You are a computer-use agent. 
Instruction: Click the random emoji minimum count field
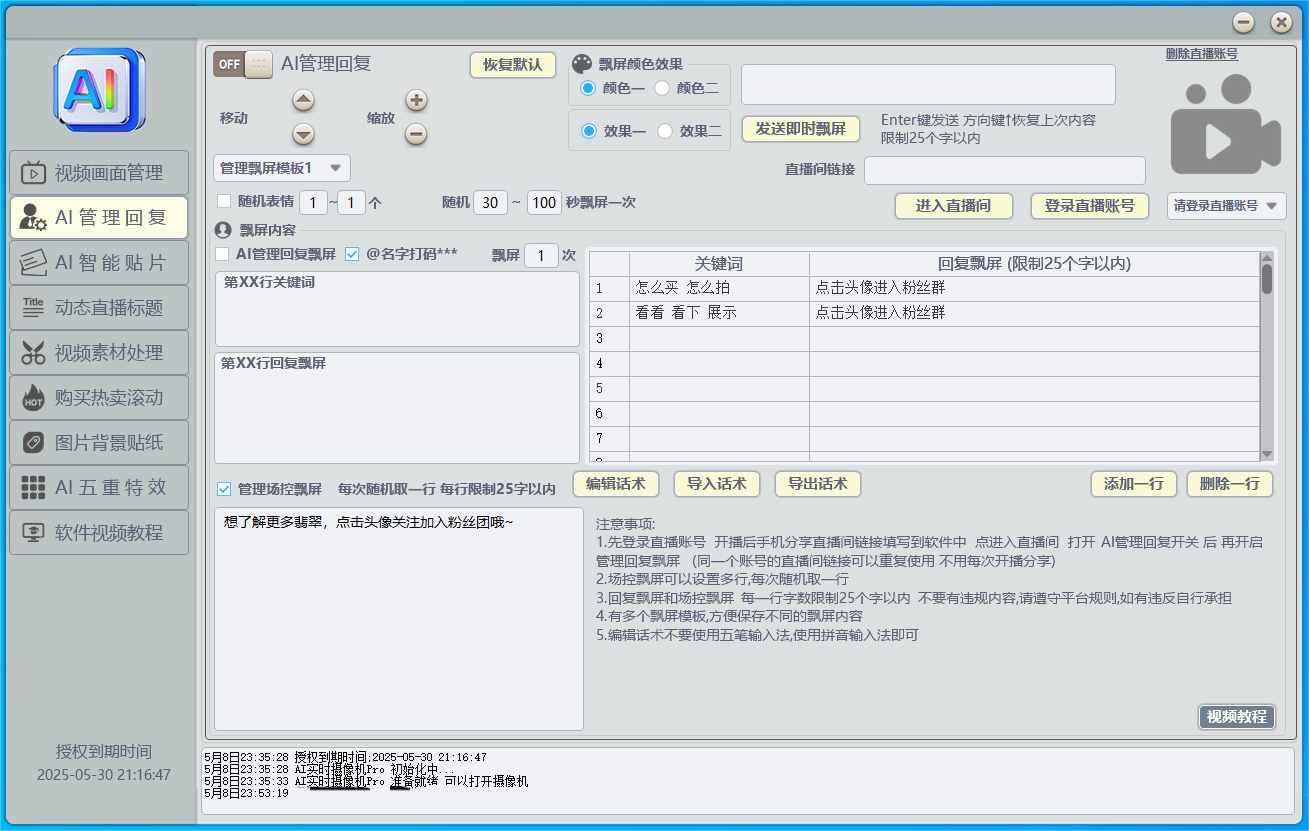point(313,203)
